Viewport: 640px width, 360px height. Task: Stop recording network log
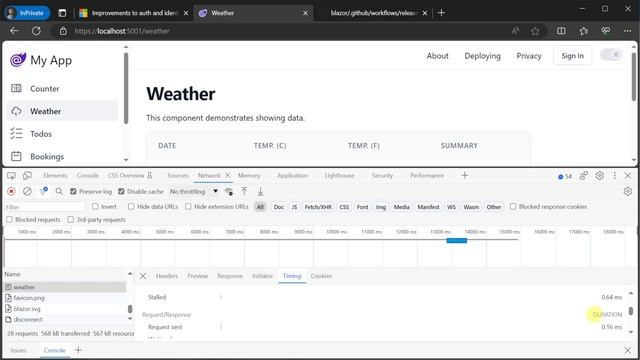coord(11,191)
